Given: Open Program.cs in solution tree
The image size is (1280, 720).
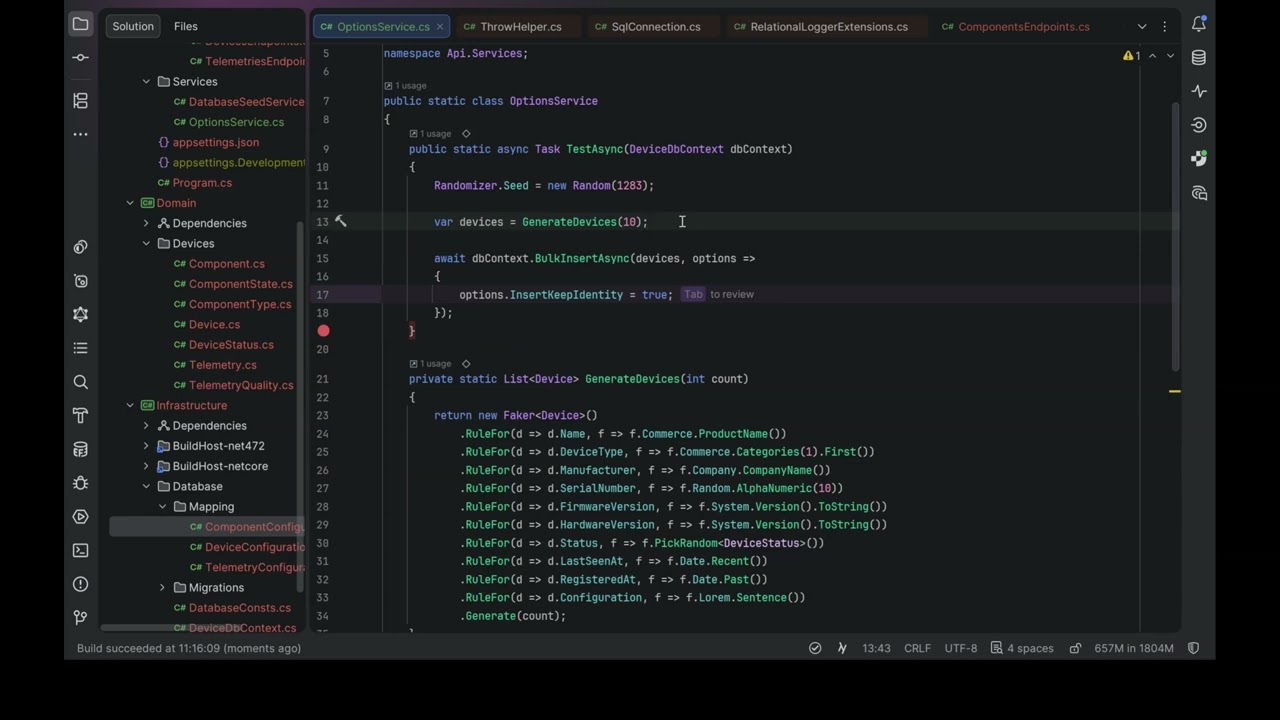Looking at the screenshot, I should [x=202, y=183].
